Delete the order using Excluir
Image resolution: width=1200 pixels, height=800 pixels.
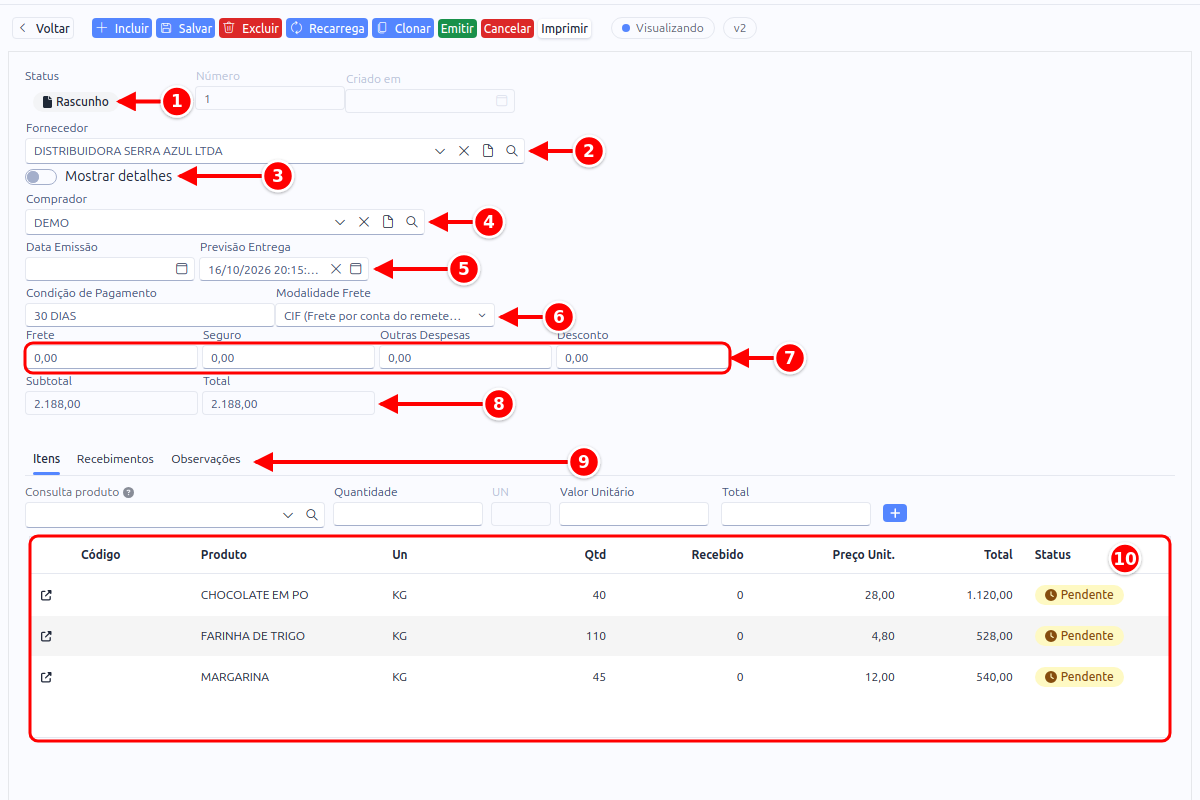pos(250,28)
